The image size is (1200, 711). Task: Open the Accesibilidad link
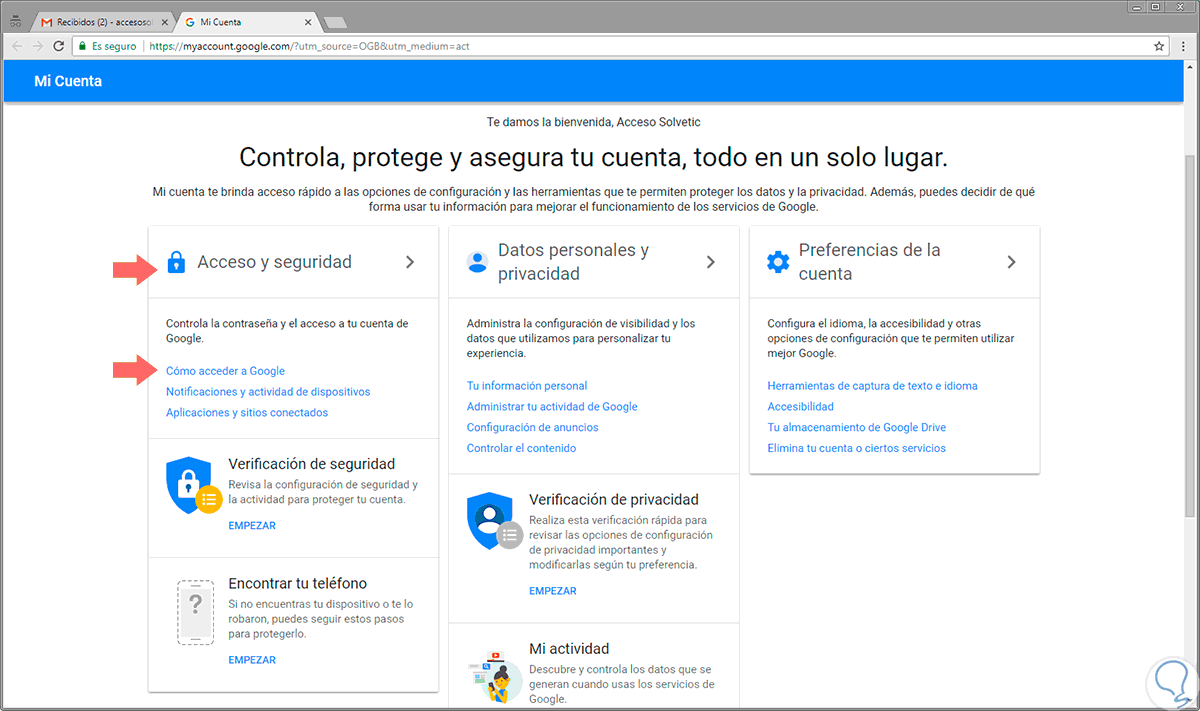[x=800, y=407]
